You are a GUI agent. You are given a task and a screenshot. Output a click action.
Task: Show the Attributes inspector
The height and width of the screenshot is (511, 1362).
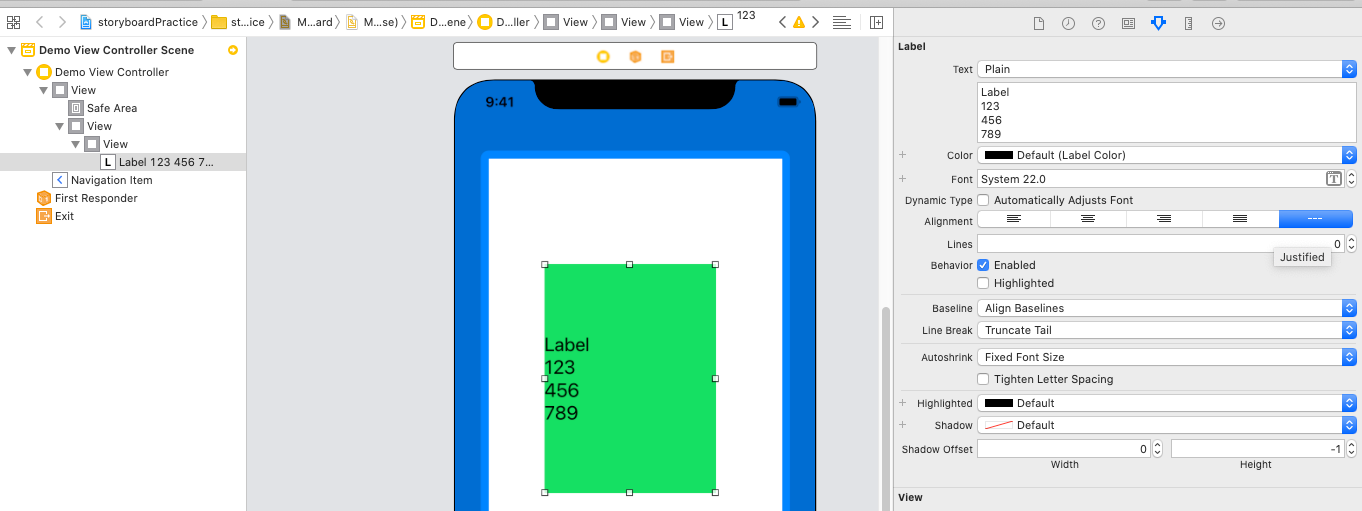pos(1158,23)
